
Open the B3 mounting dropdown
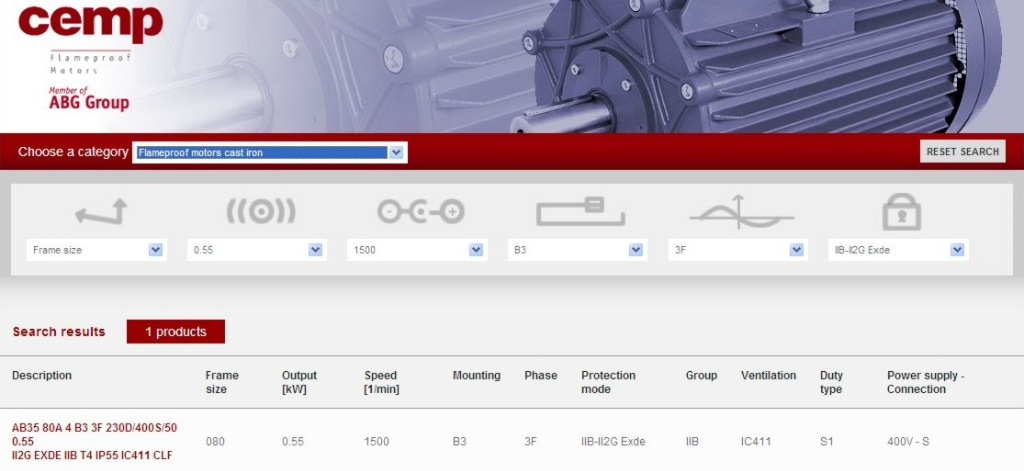(577, 250)
